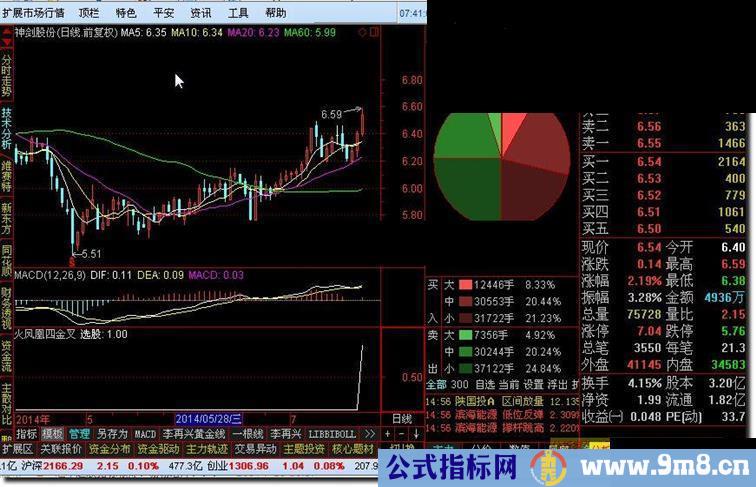Click the diamond icon at chart header
756x487 pixels.
point(362,32)
